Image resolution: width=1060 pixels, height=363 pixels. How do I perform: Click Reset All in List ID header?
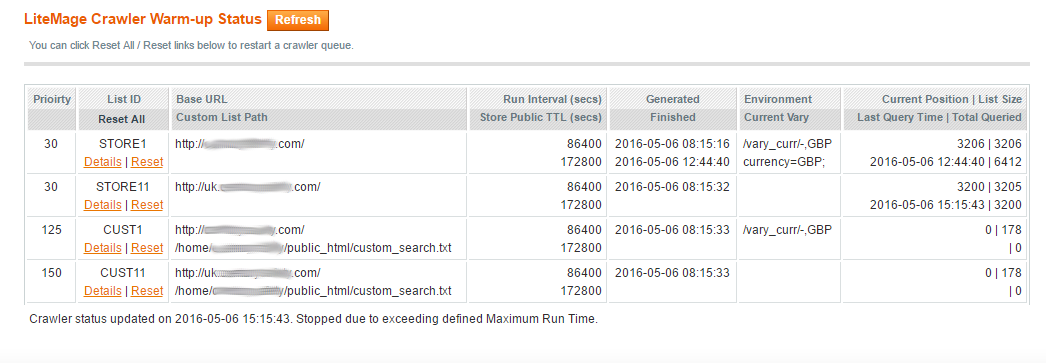click(x=122, y=119)
